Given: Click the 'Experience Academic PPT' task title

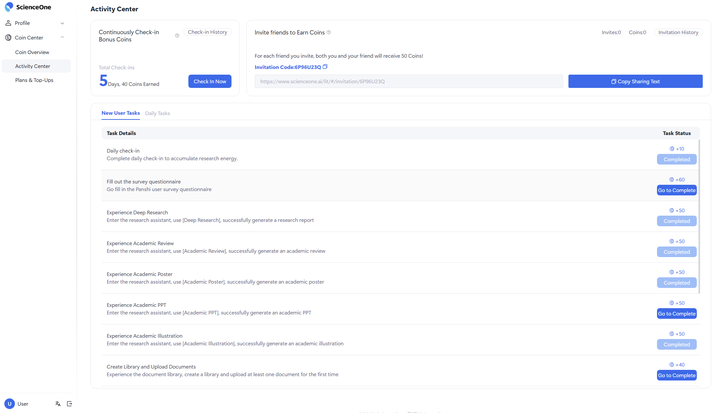Looking at the screenshot, I should 136,305.
